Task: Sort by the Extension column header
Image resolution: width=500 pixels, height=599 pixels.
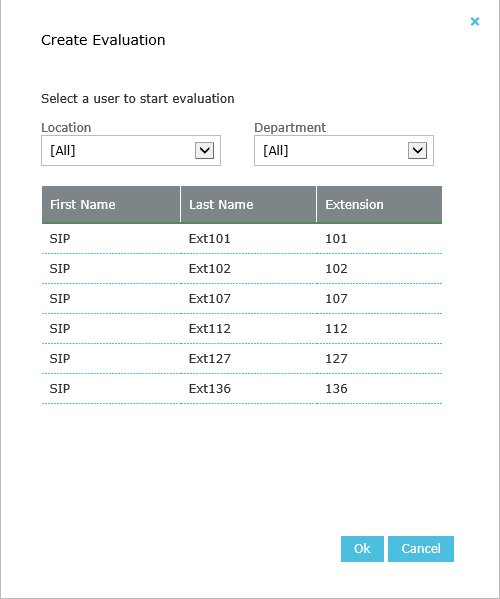Action: click(x=379, y=204)
